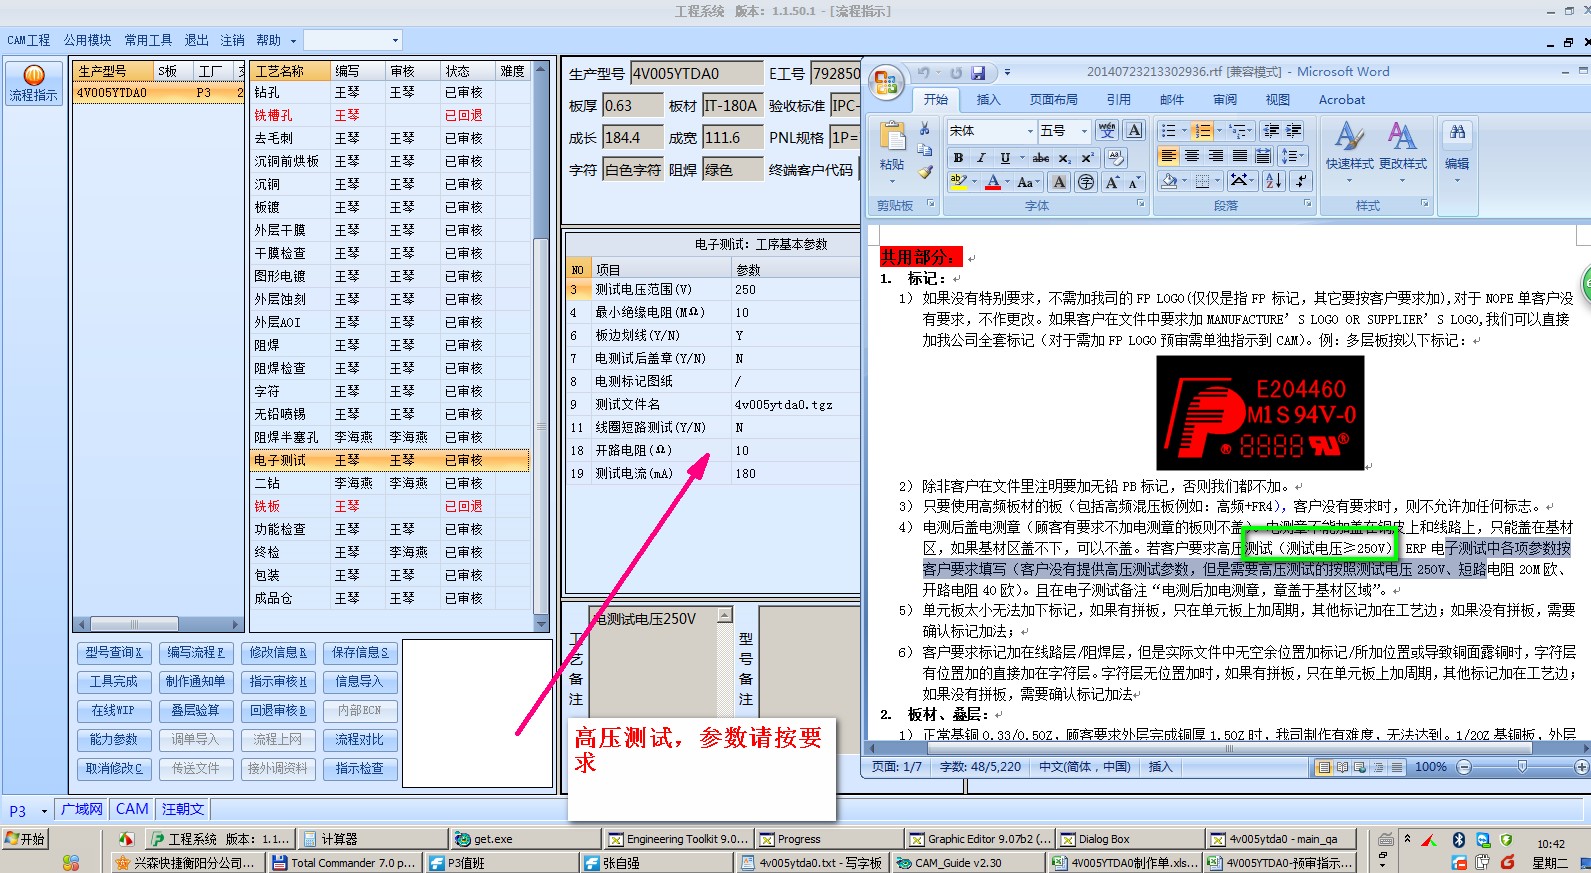The height and width of the screenshot is (873, 1591).
Task: Sort text with the A-Z icon
Action: tap(1273, 181)
